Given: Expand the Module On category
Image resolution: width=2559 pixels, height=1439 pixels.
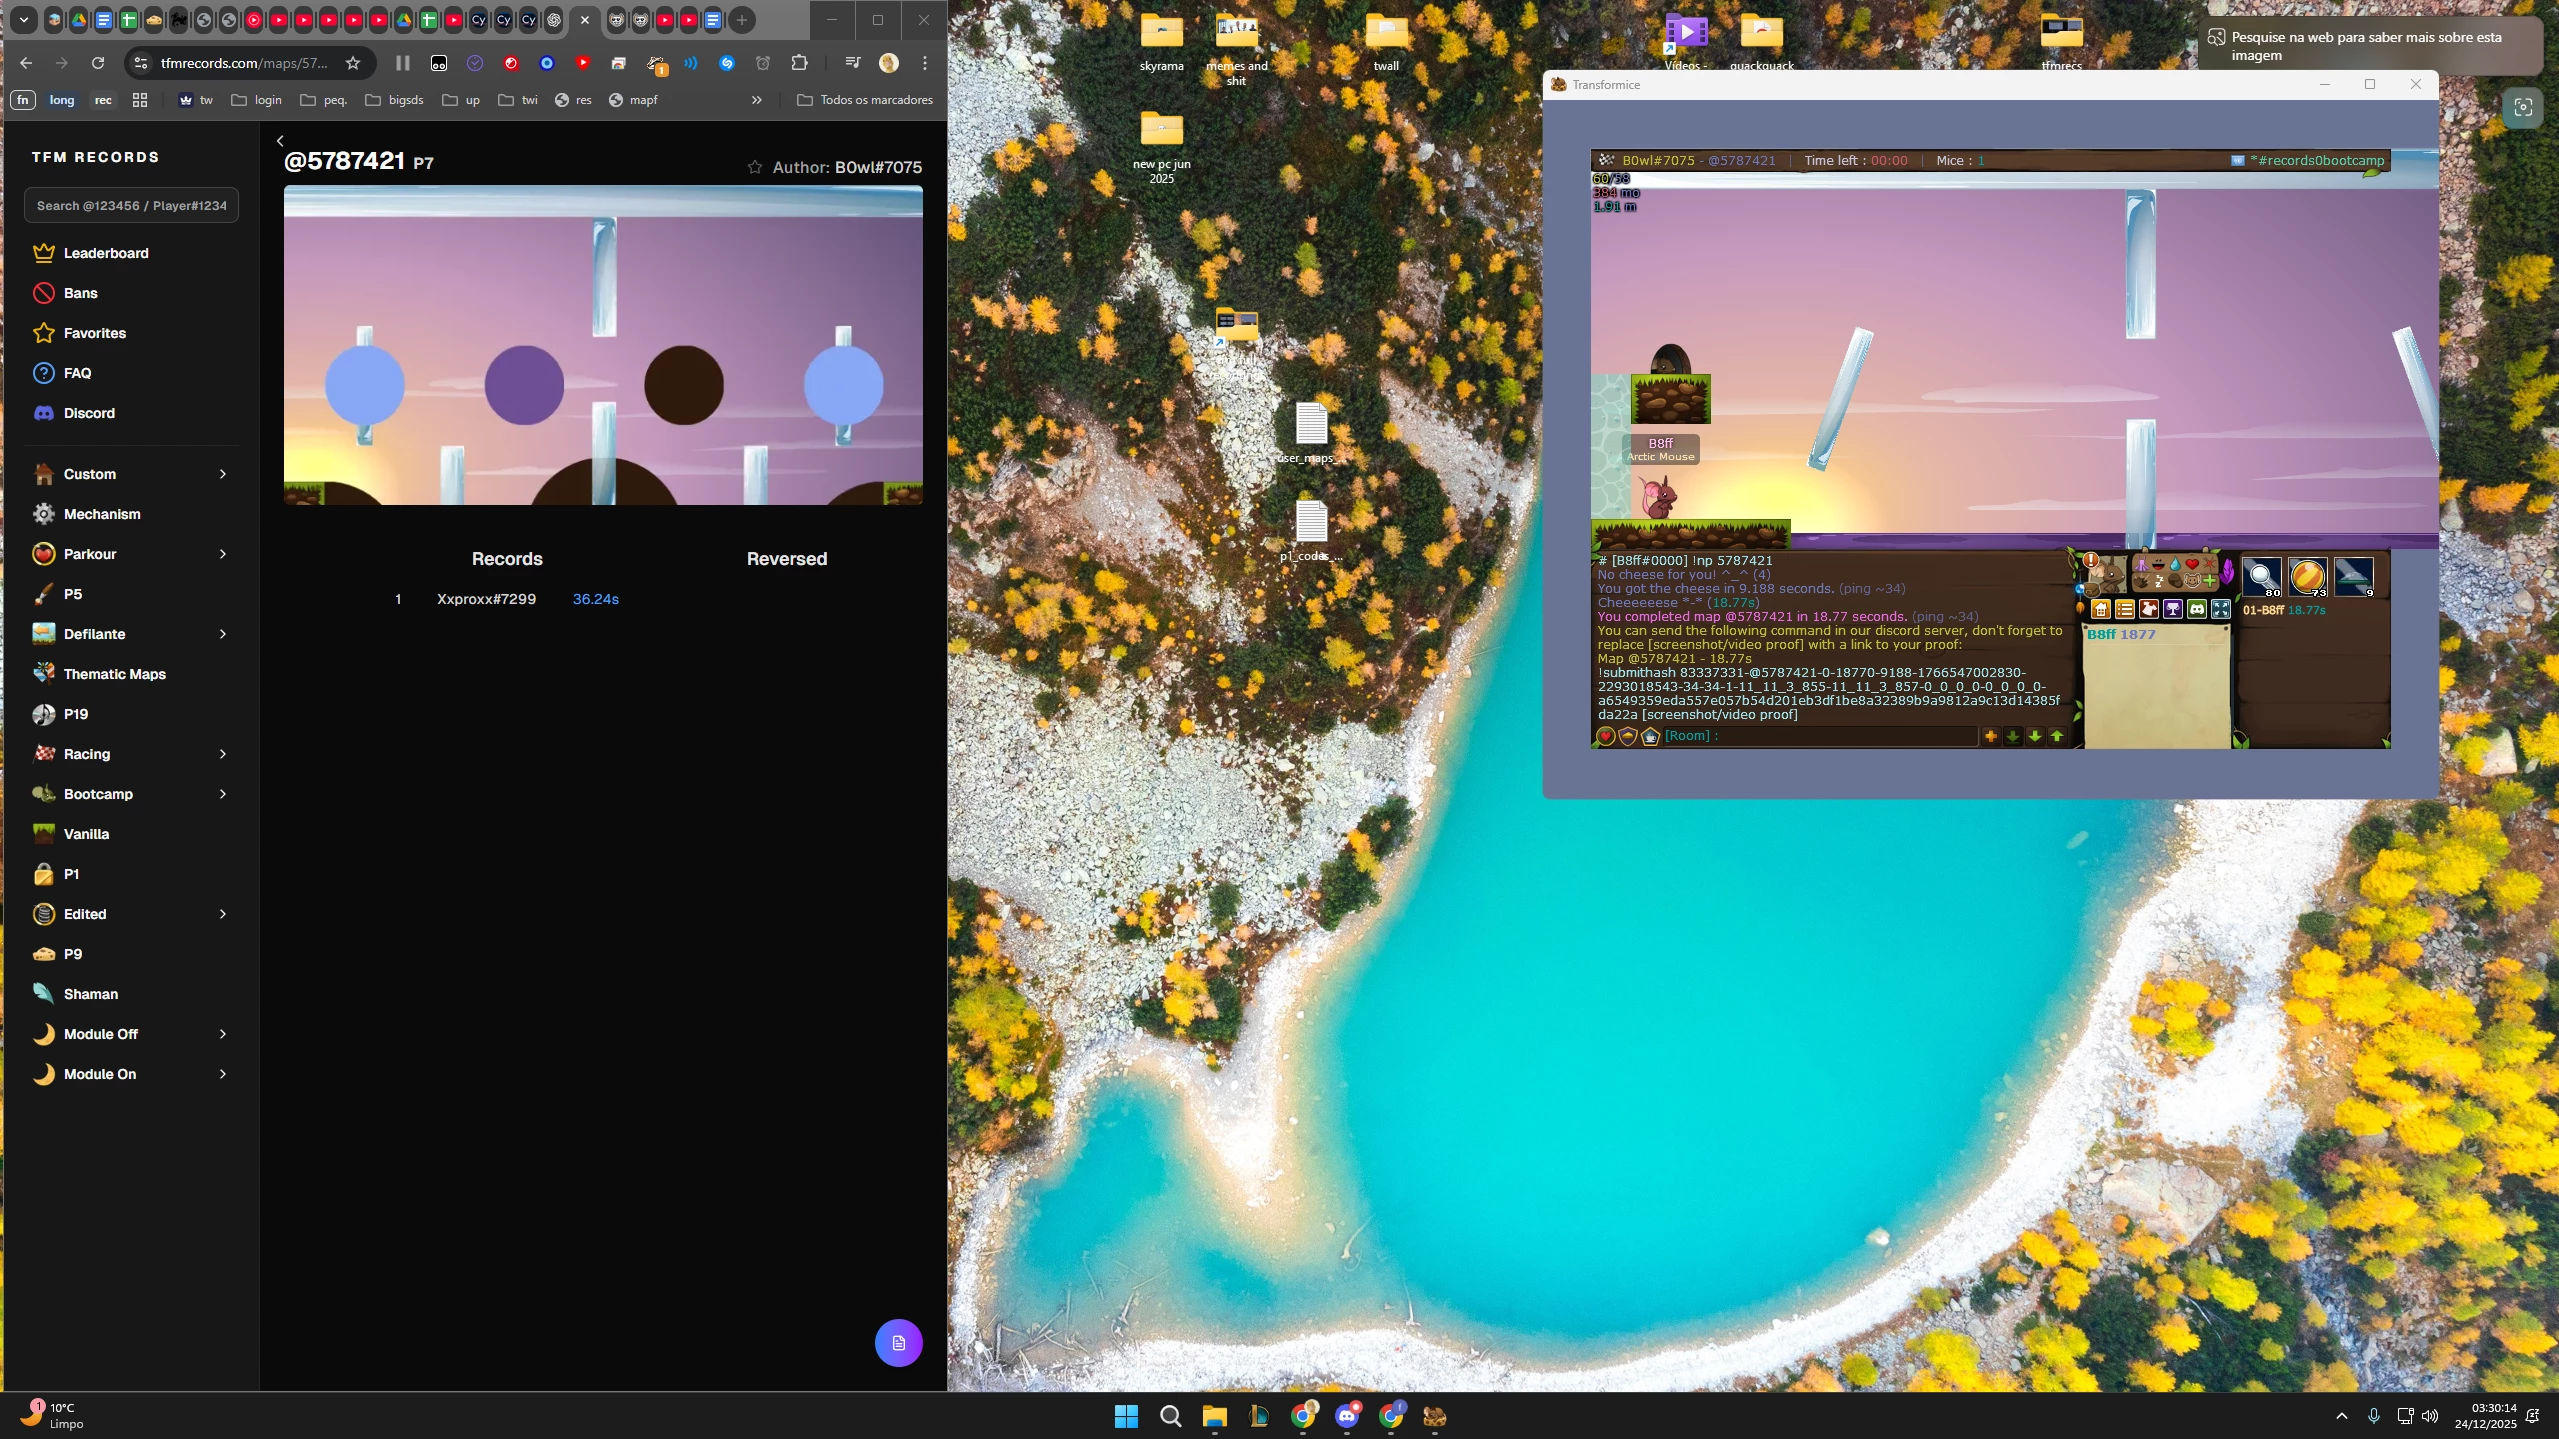Looking at the screenshot, I should tap(131, 1074).
